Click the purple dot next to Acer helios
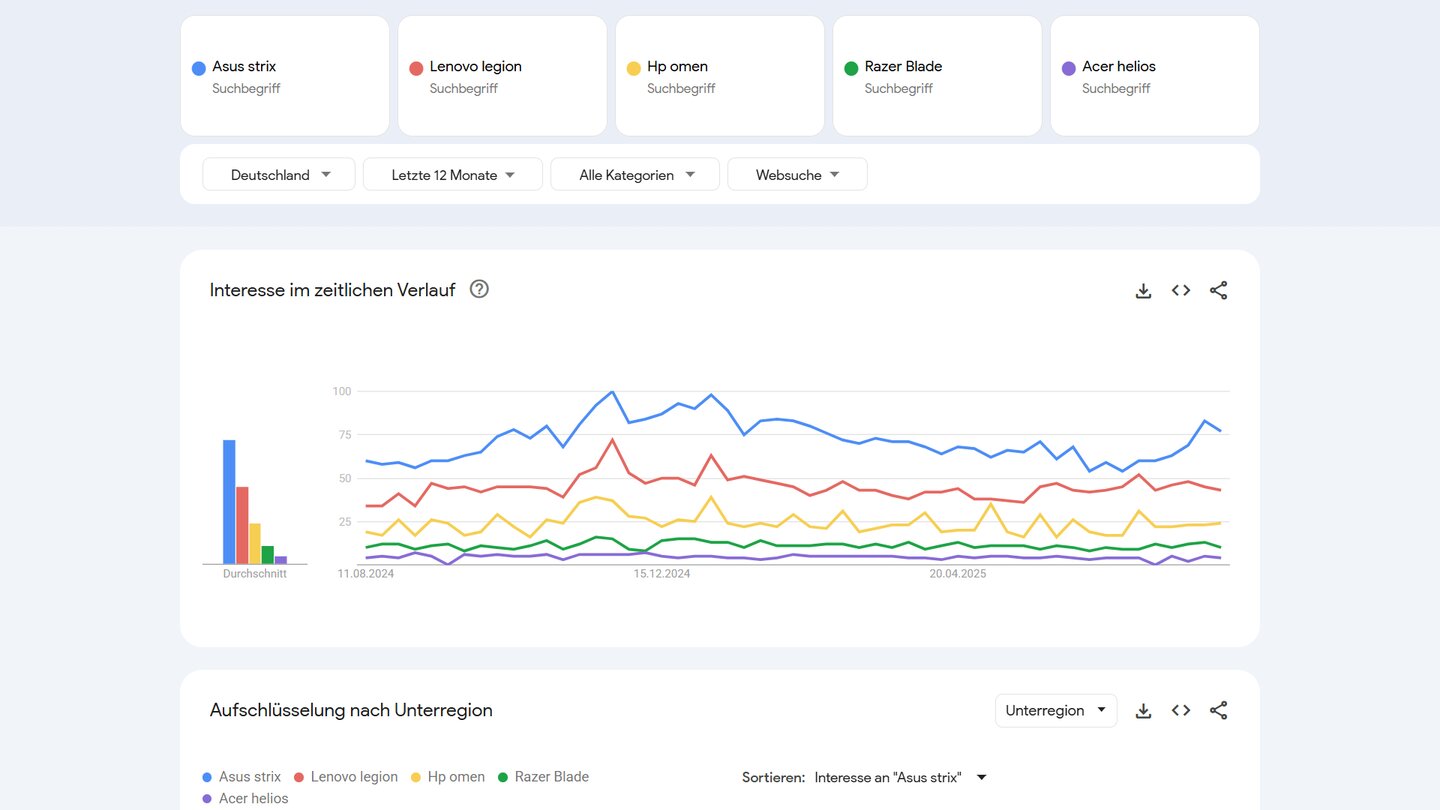 (1068, 68)
